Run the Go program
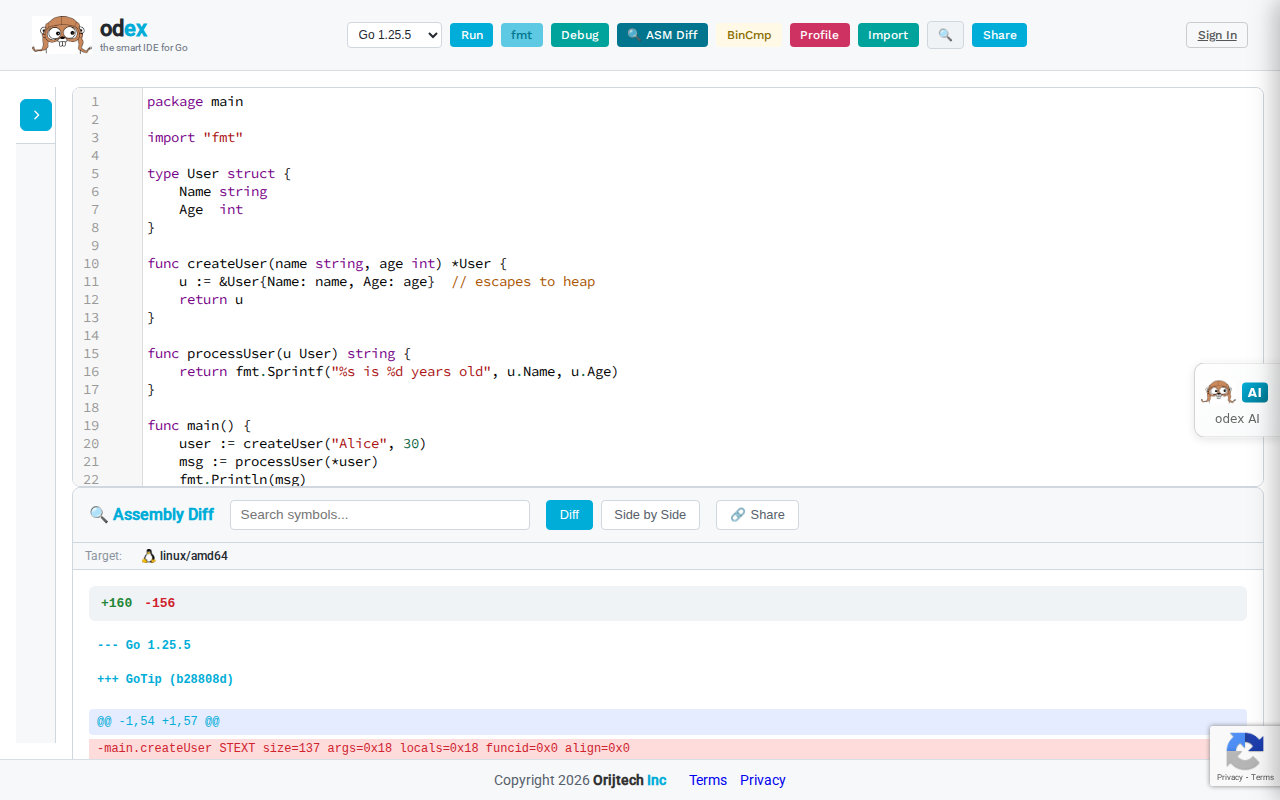The height and width of the screenshot is (800, 1280). click(471, 34)
